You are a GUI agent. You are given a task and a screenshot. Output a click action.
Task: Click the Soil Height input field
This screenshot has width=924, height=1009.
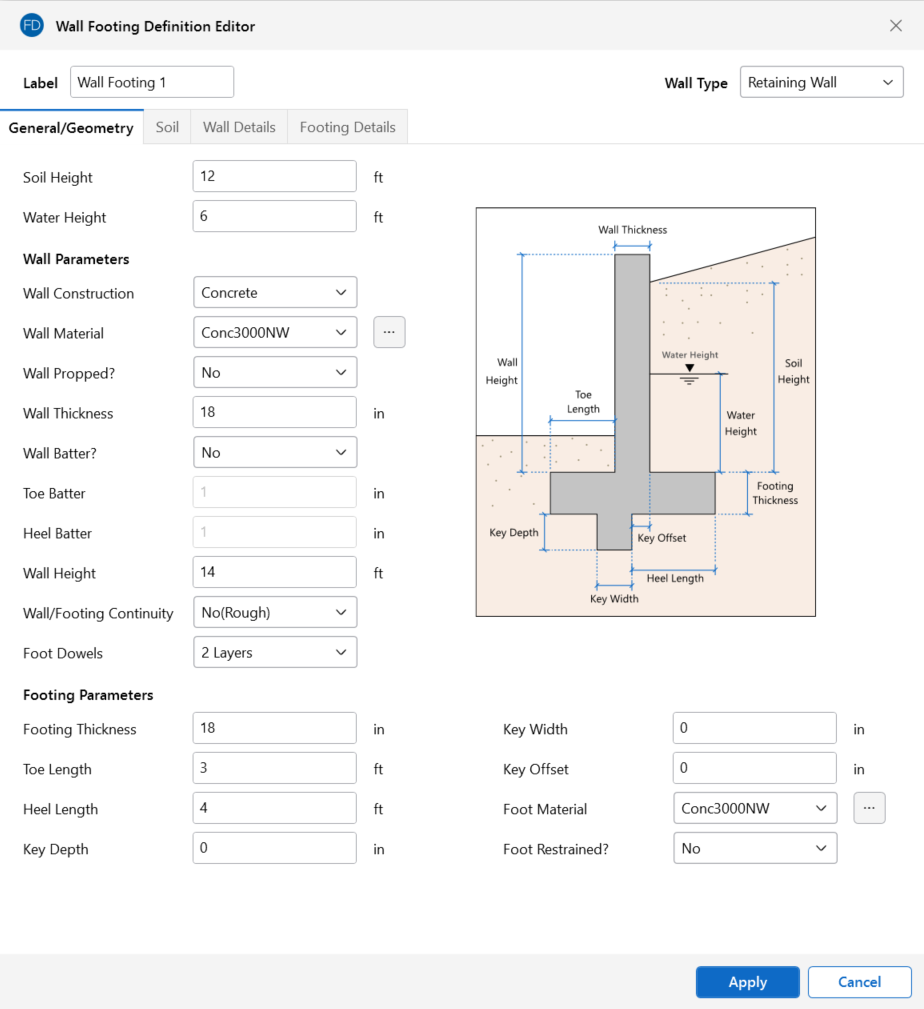click(x=274, y=176)
